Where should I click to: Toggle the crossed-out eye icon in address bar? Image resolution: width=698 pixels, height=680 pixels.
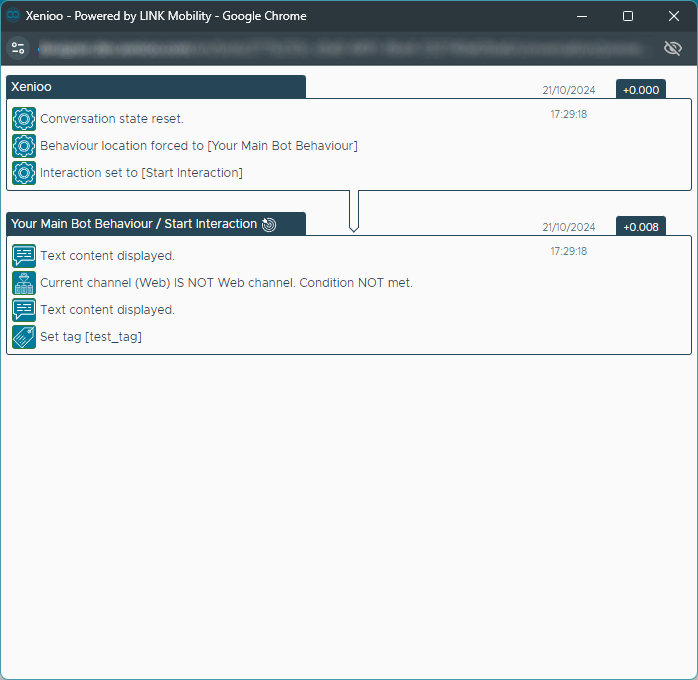coord(673,48)
